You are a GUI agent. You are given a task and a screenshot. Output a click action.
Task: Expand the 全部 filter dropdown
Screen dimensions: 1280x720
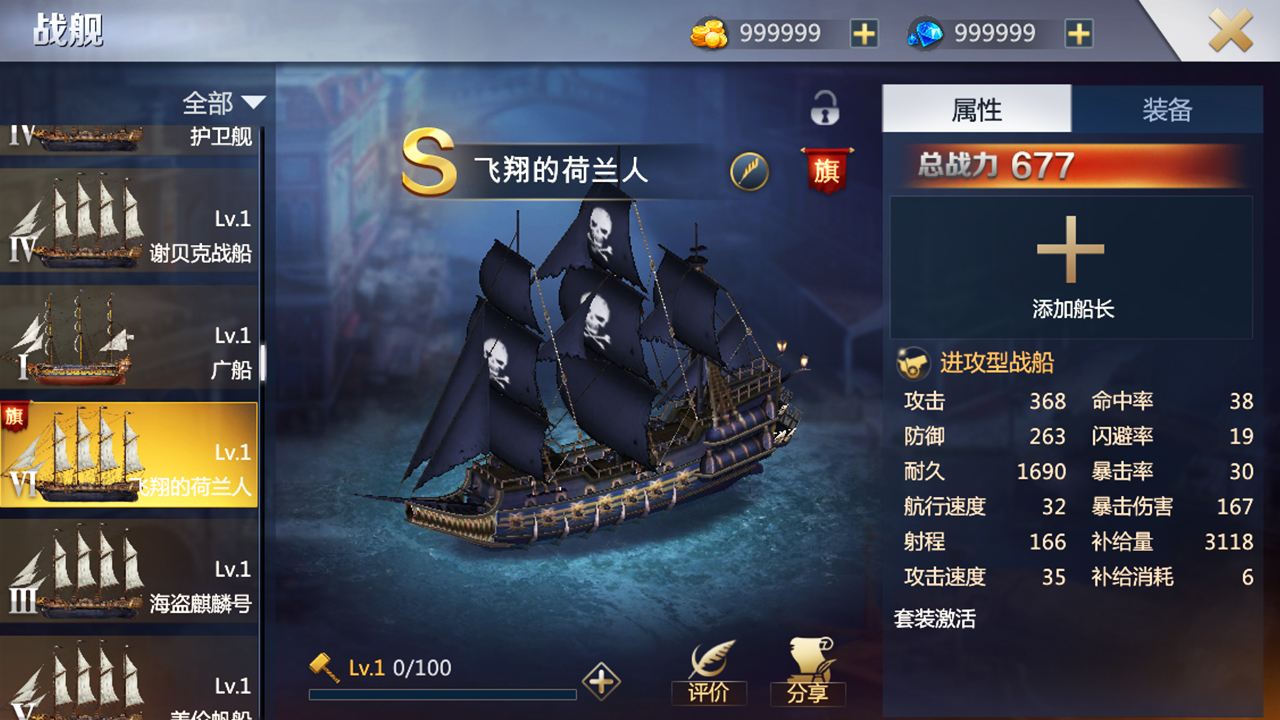click(x=224, y=103)
